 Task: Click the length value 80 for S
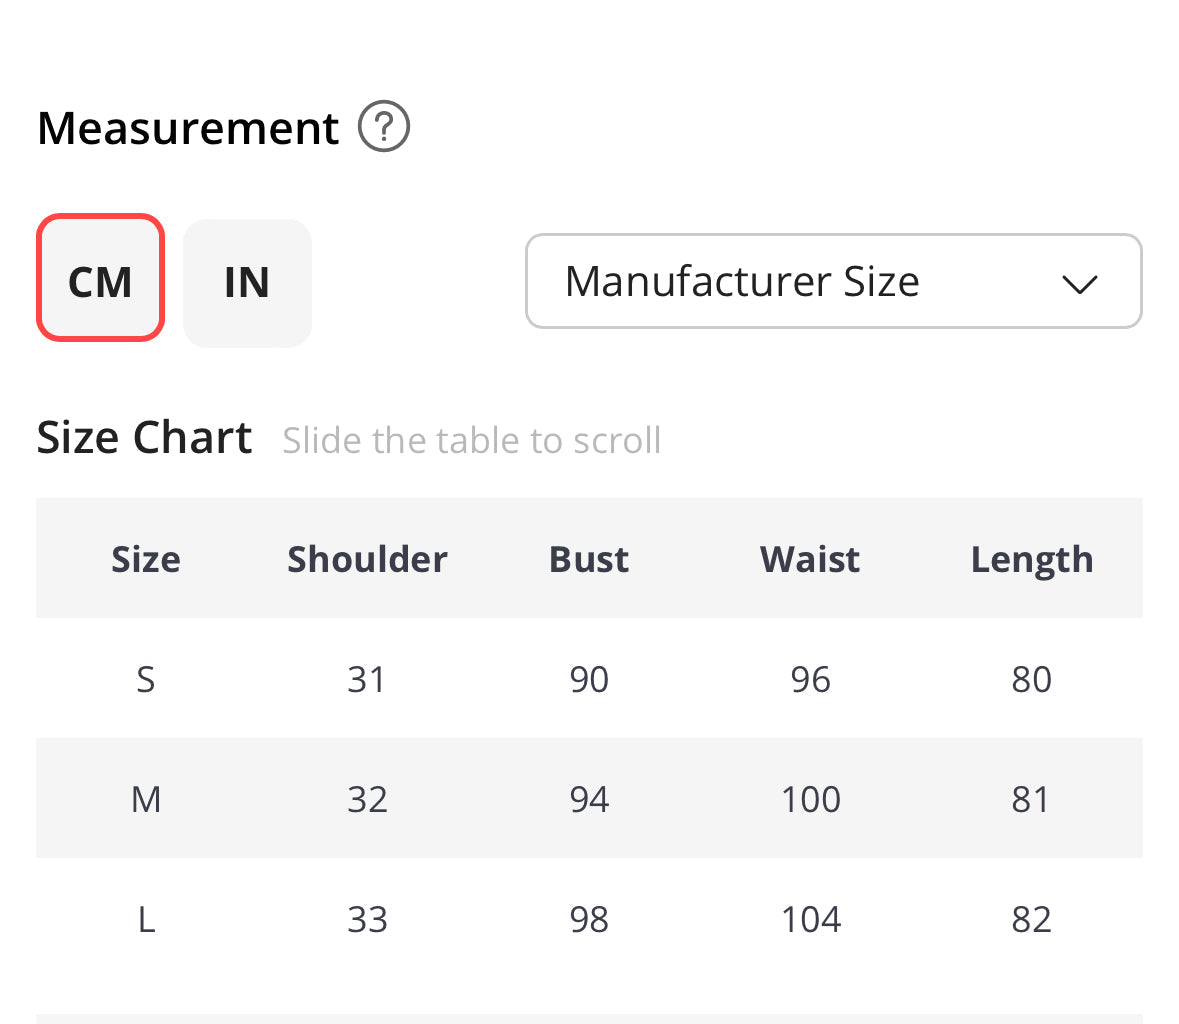tap(1031, 679)
